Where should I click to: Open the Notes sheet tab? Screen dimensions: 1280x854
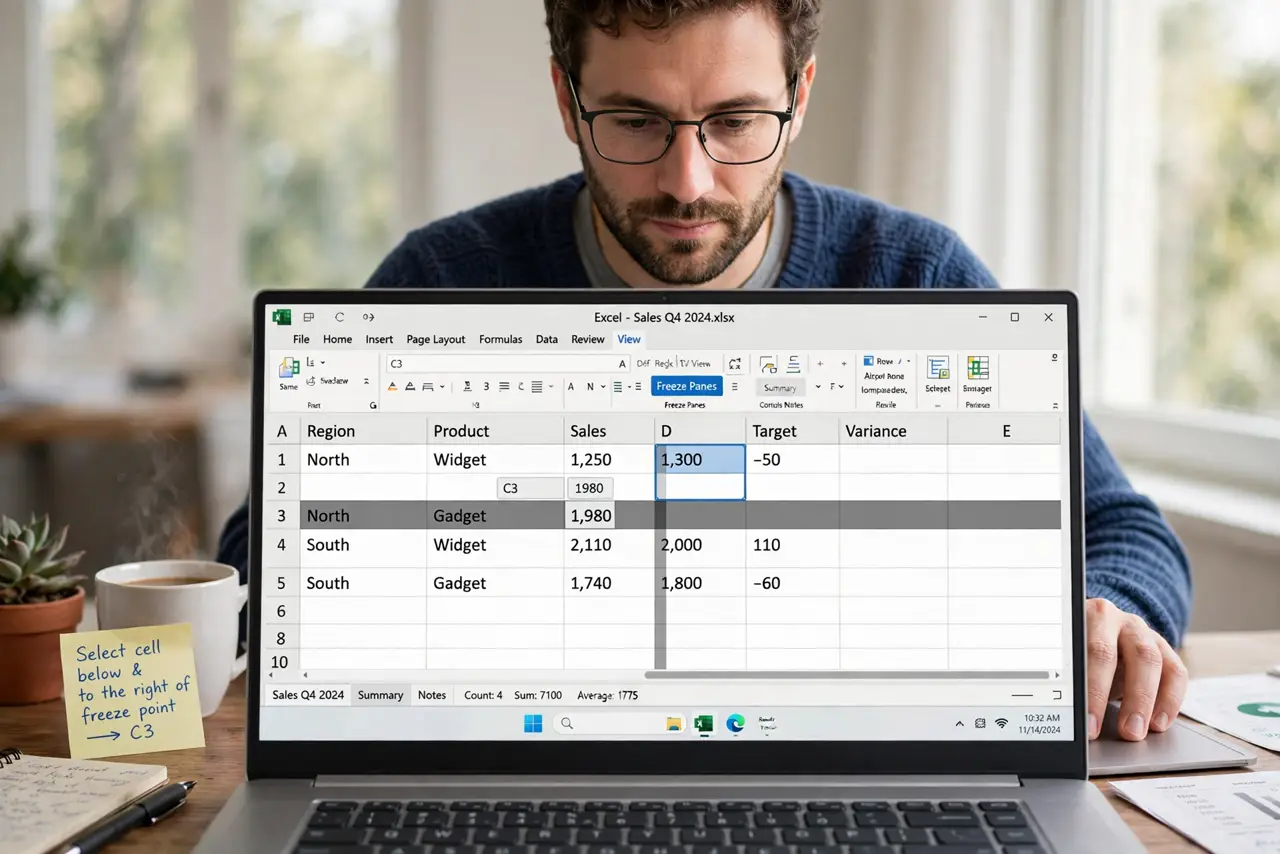point(432,695)
